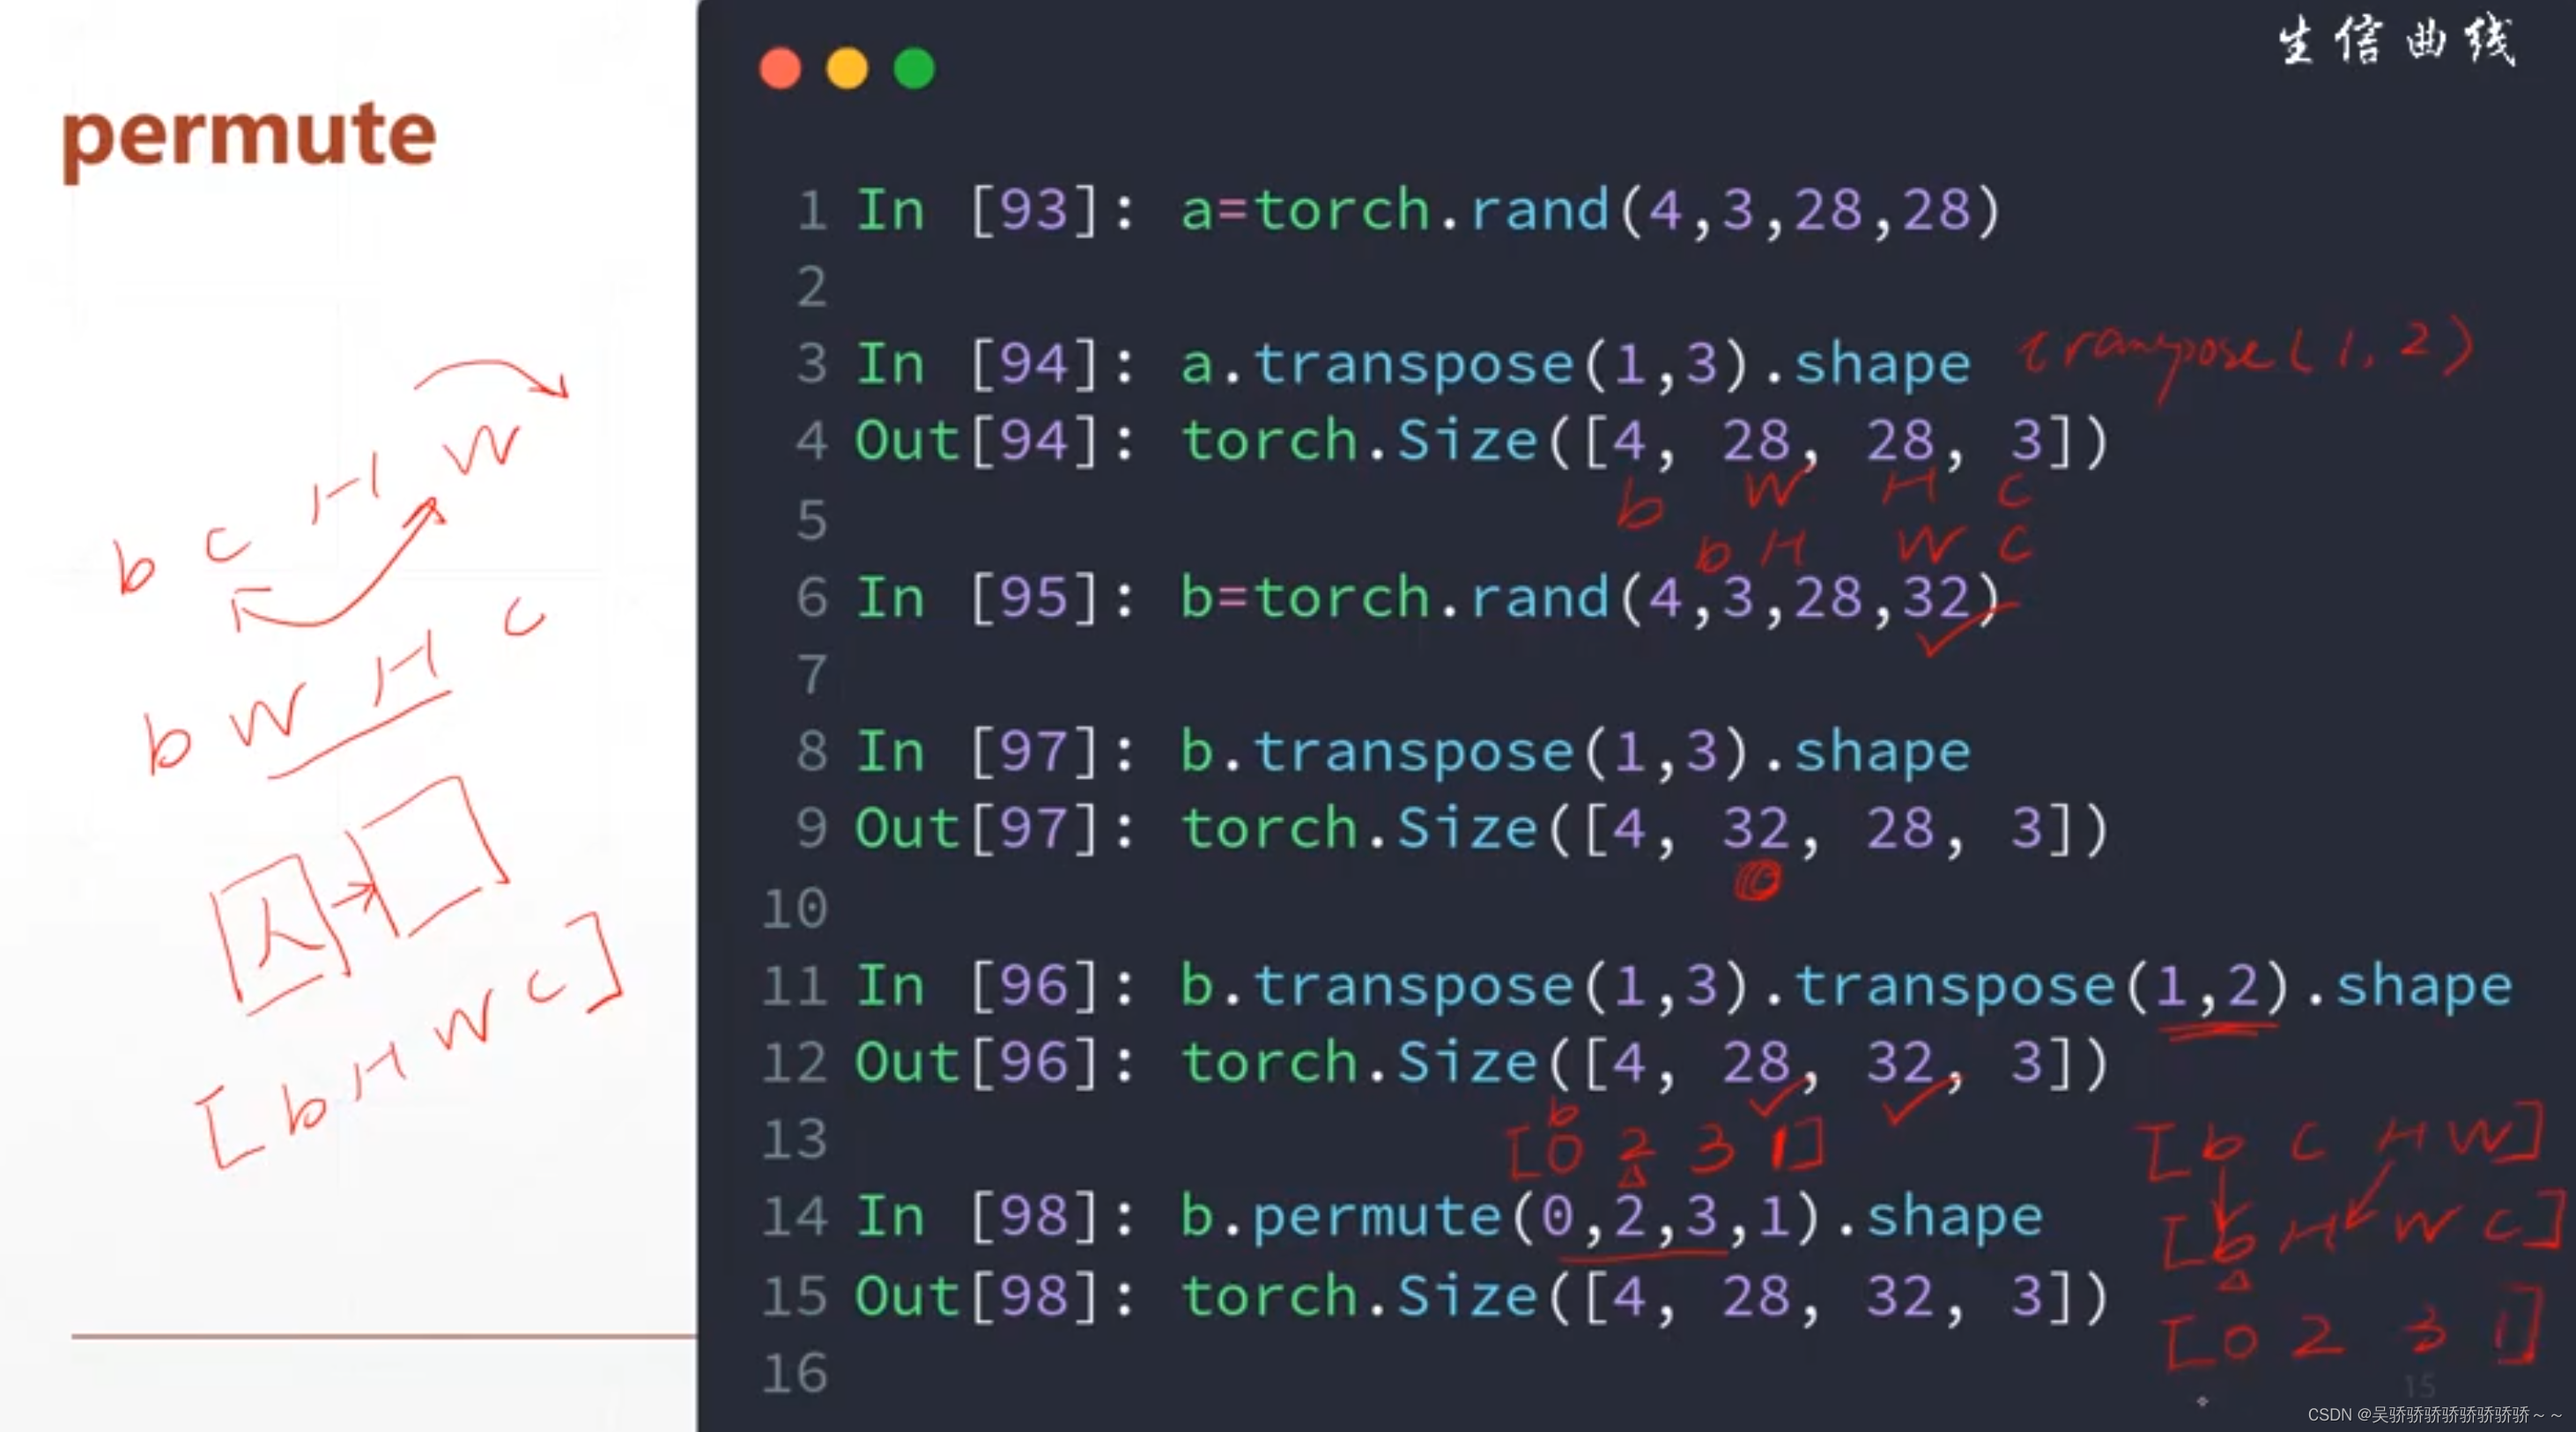The image size is (2576, 1432).
Task: Click line number 13 in the gutter
Action: point(795,1140)
